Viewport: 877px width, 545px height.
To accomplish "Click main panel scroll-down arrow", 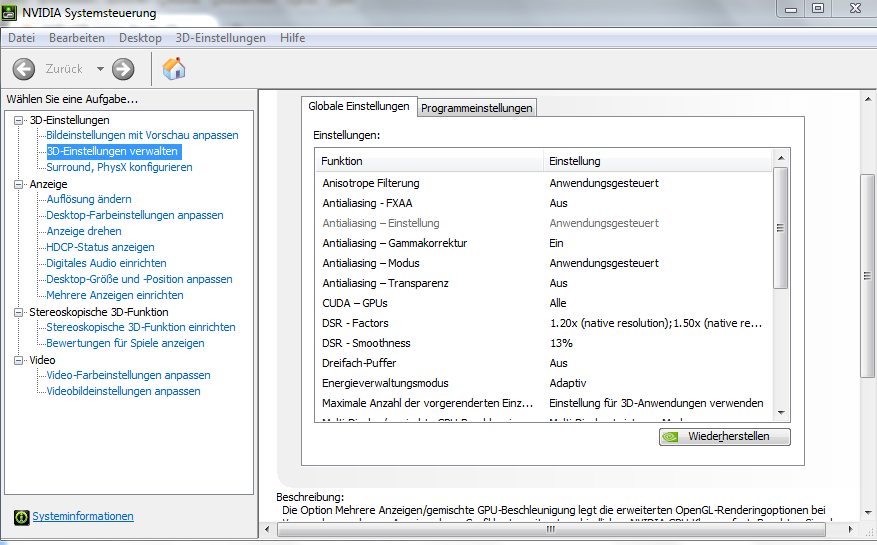I will (x=867, y=512).
